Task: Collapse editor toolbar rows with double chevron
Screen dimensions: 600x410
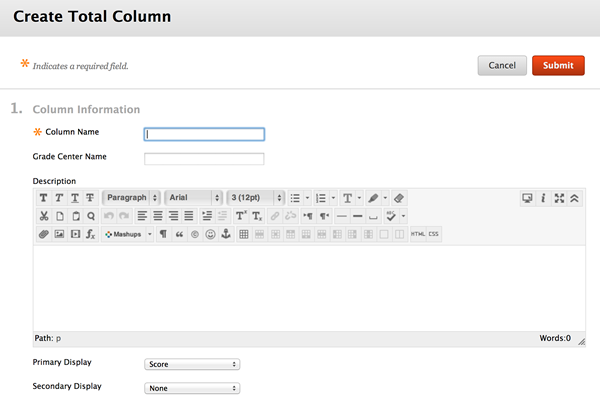Action: coord(574,198)
